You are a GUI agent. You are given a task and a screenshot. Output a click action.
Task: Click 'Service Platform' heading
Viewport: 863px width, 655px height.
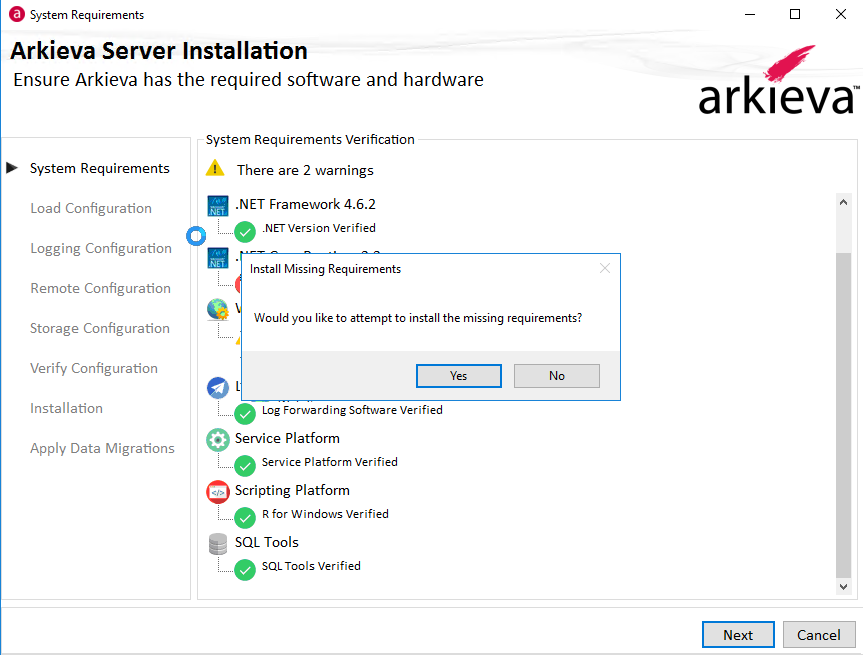287,438
